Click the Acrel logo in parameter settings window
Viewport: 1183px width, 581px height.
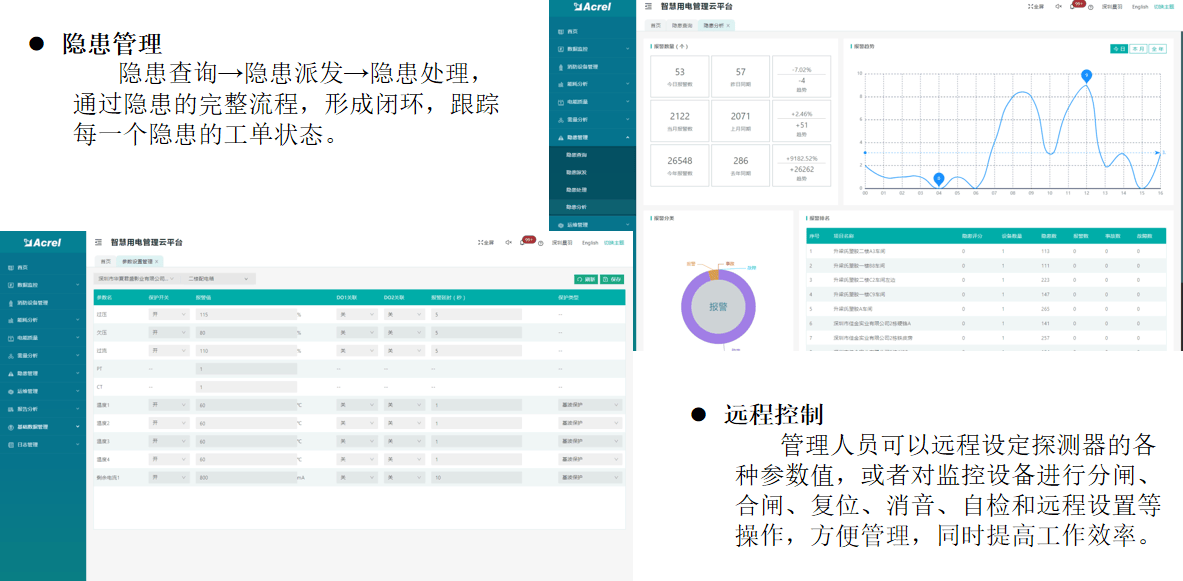point(43,242)
